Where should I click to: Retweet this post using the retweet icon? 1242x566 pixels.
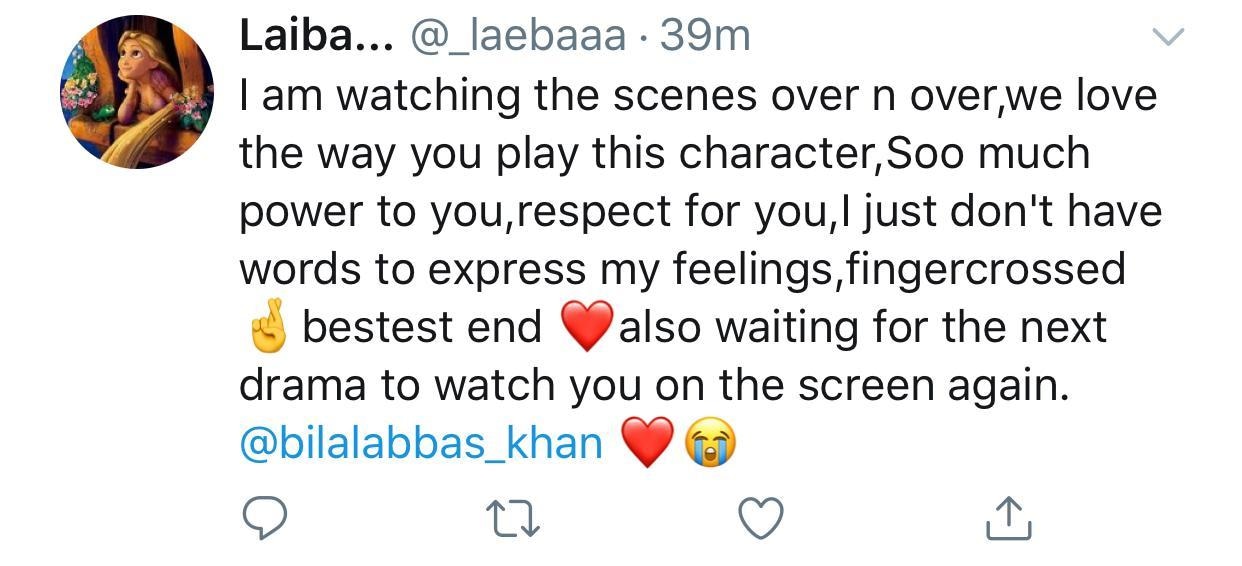pos(512,518)
